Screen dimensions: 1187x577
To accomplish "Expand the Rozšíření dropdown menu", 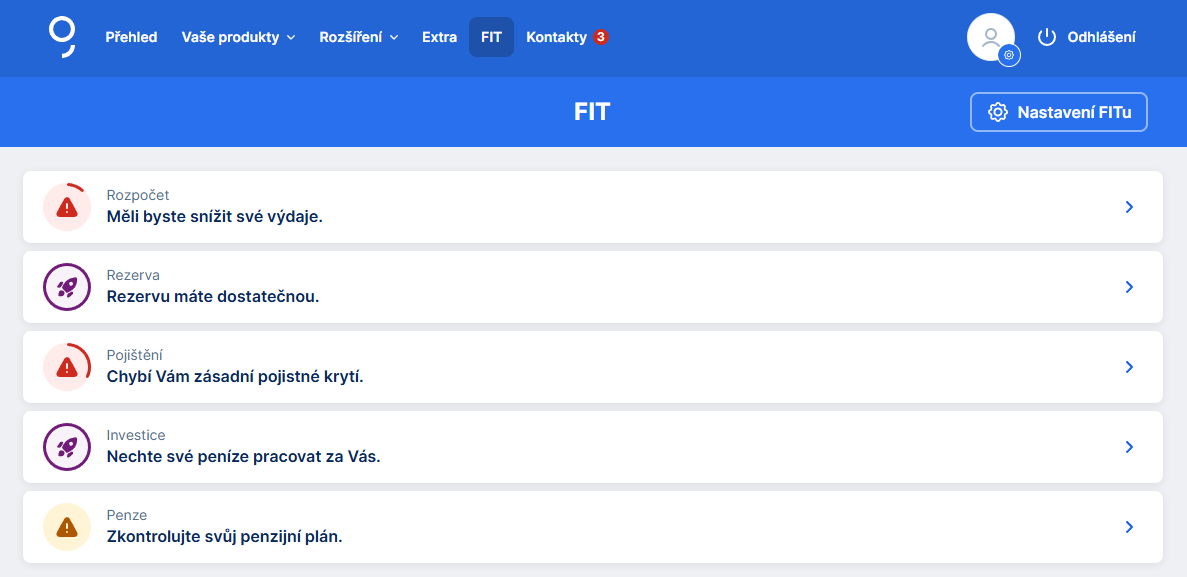I will pos(358,37).
